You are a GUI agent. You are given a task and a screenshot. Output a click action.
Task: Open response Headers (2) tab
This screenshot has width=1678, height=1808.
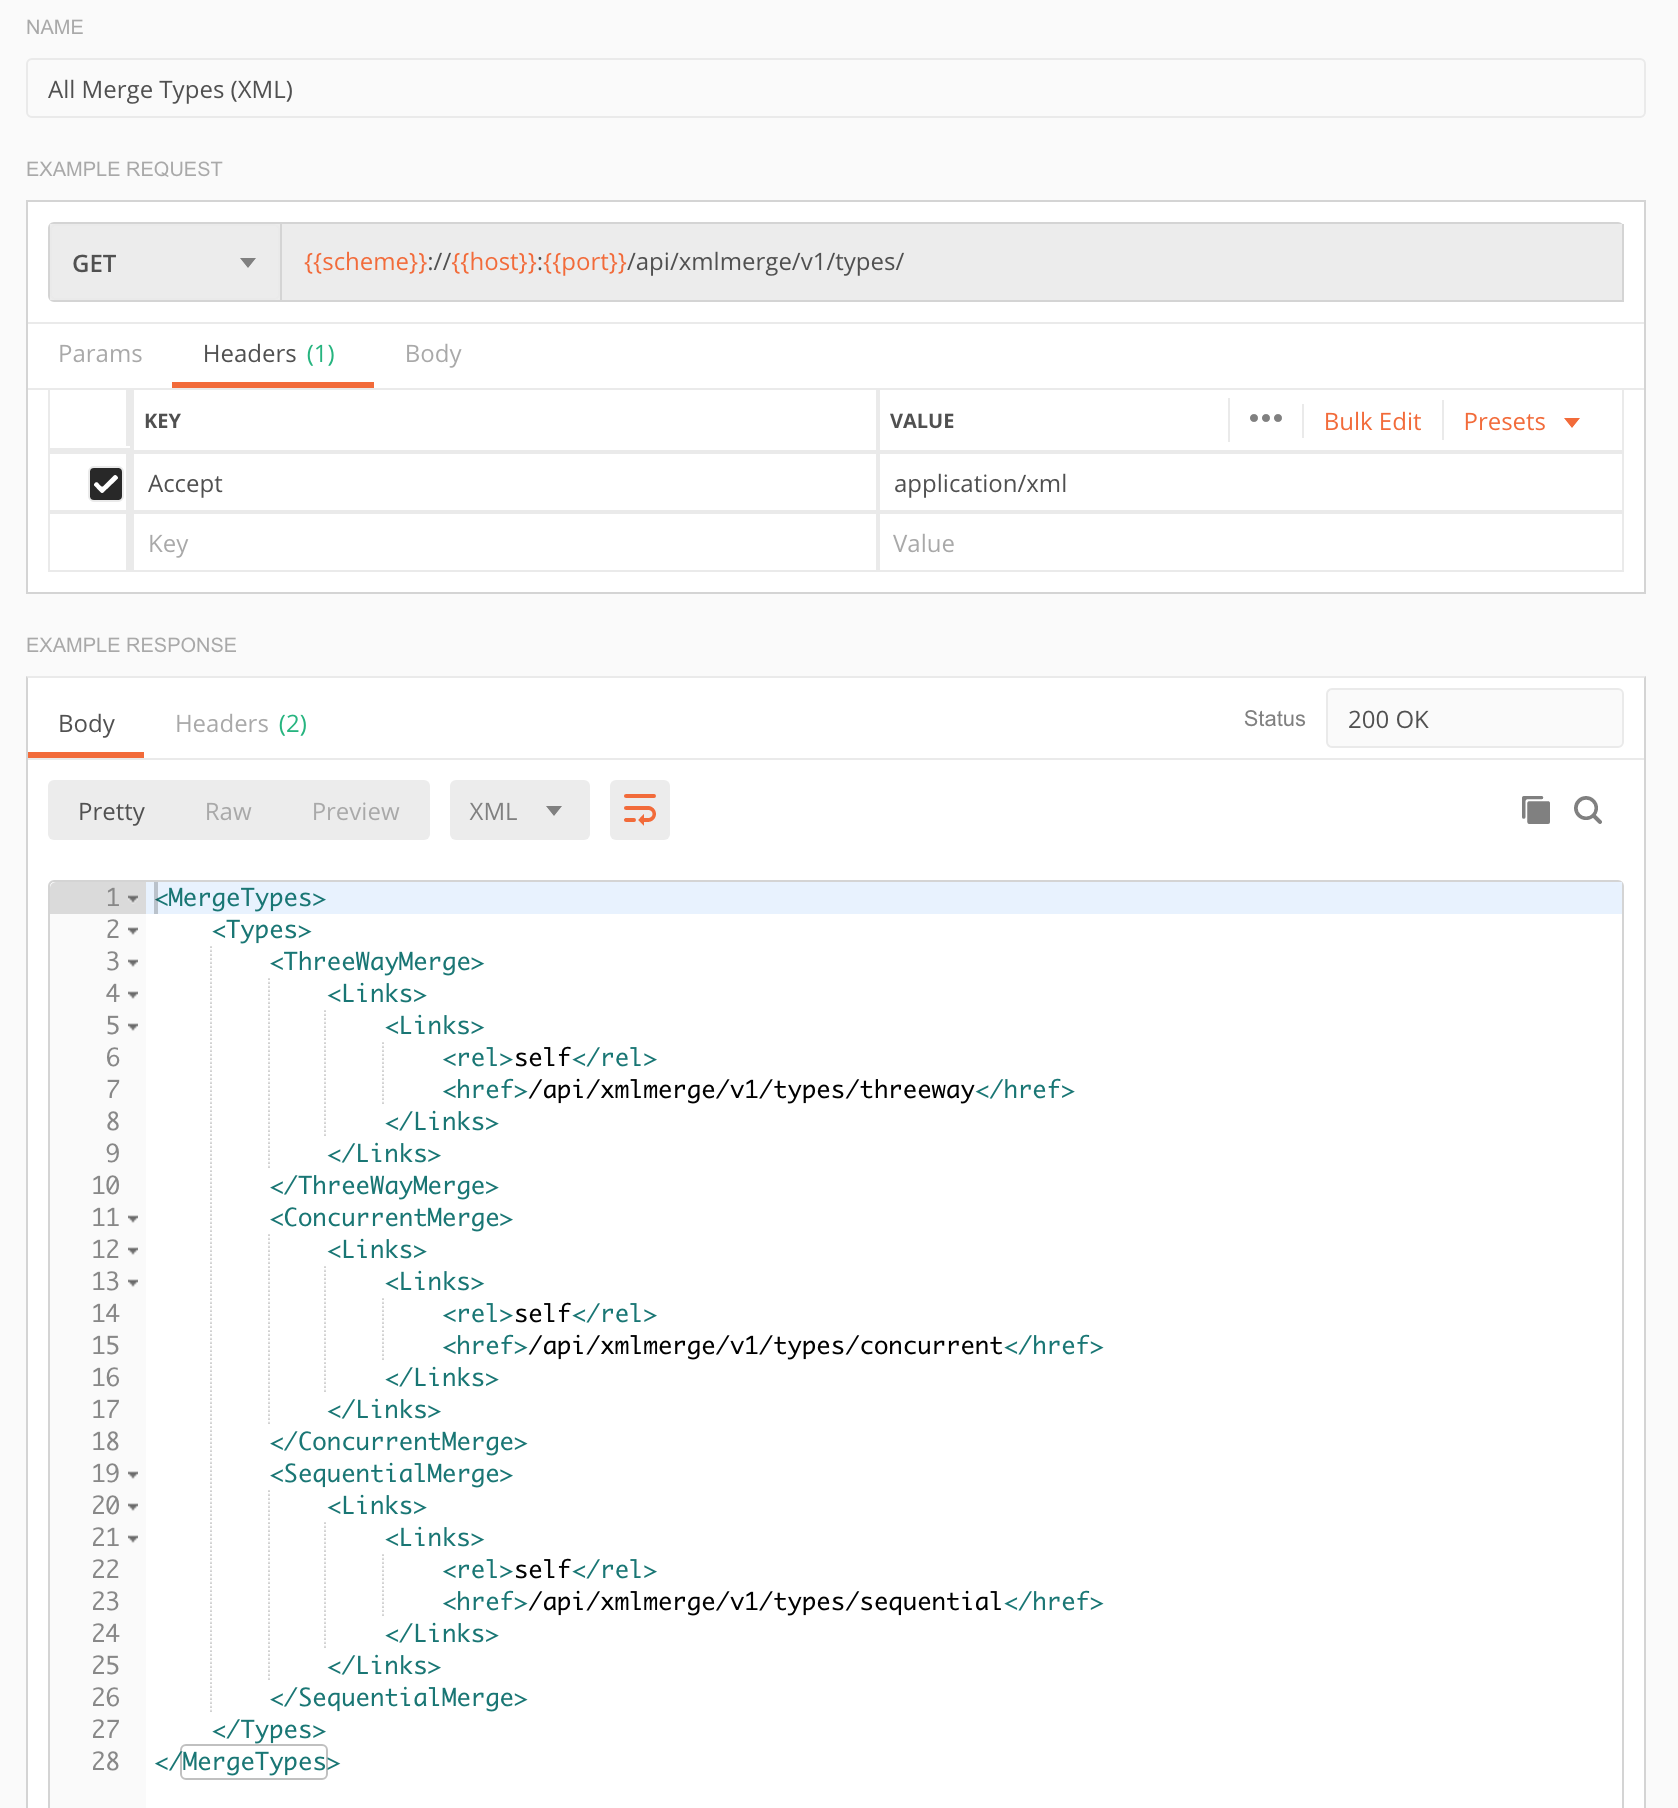(241, 724)
